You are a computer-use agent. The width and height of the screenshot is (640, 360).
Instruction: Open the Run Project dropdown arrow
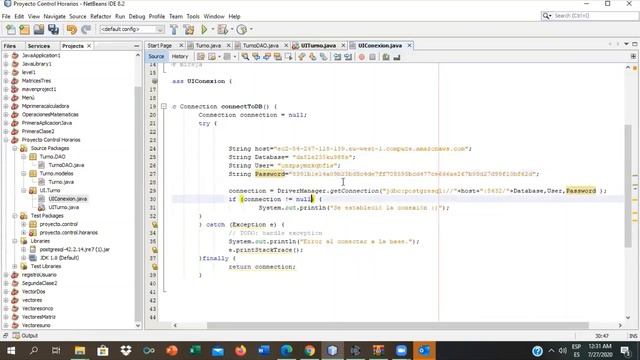(212, 29)
